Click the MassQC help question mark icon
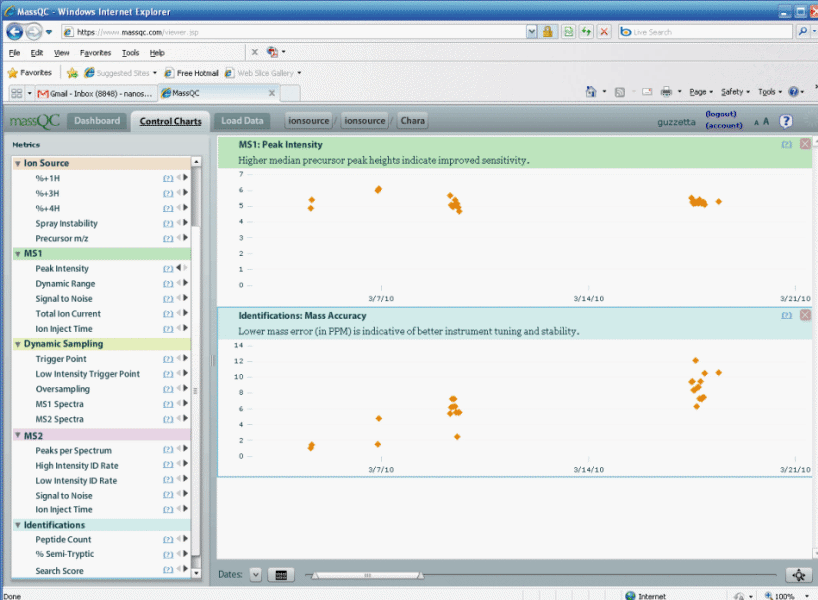This screenshot has height=600, width=818. tap(786, 122)
